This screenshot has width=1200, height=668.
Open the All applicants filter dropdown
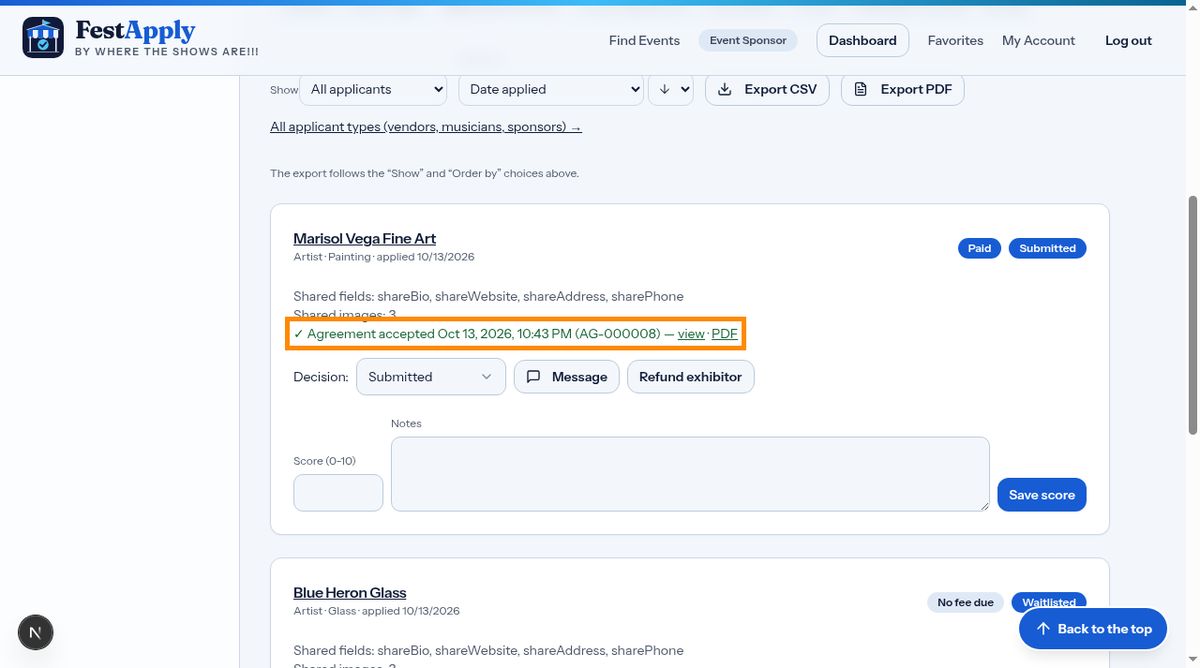373,89
